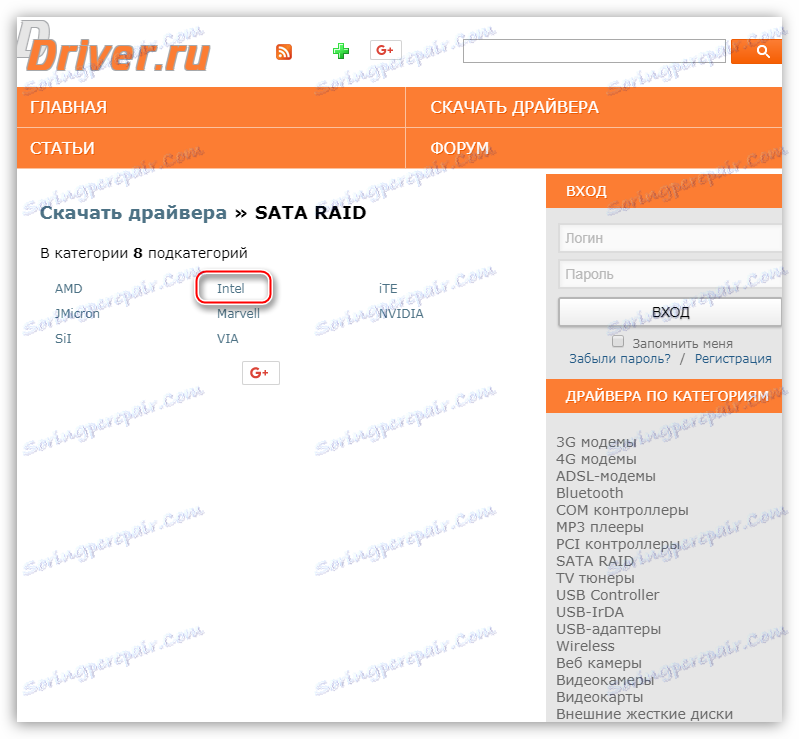Click the Логин input field
The width and height of the screenshot is (799, 739).
670,238
